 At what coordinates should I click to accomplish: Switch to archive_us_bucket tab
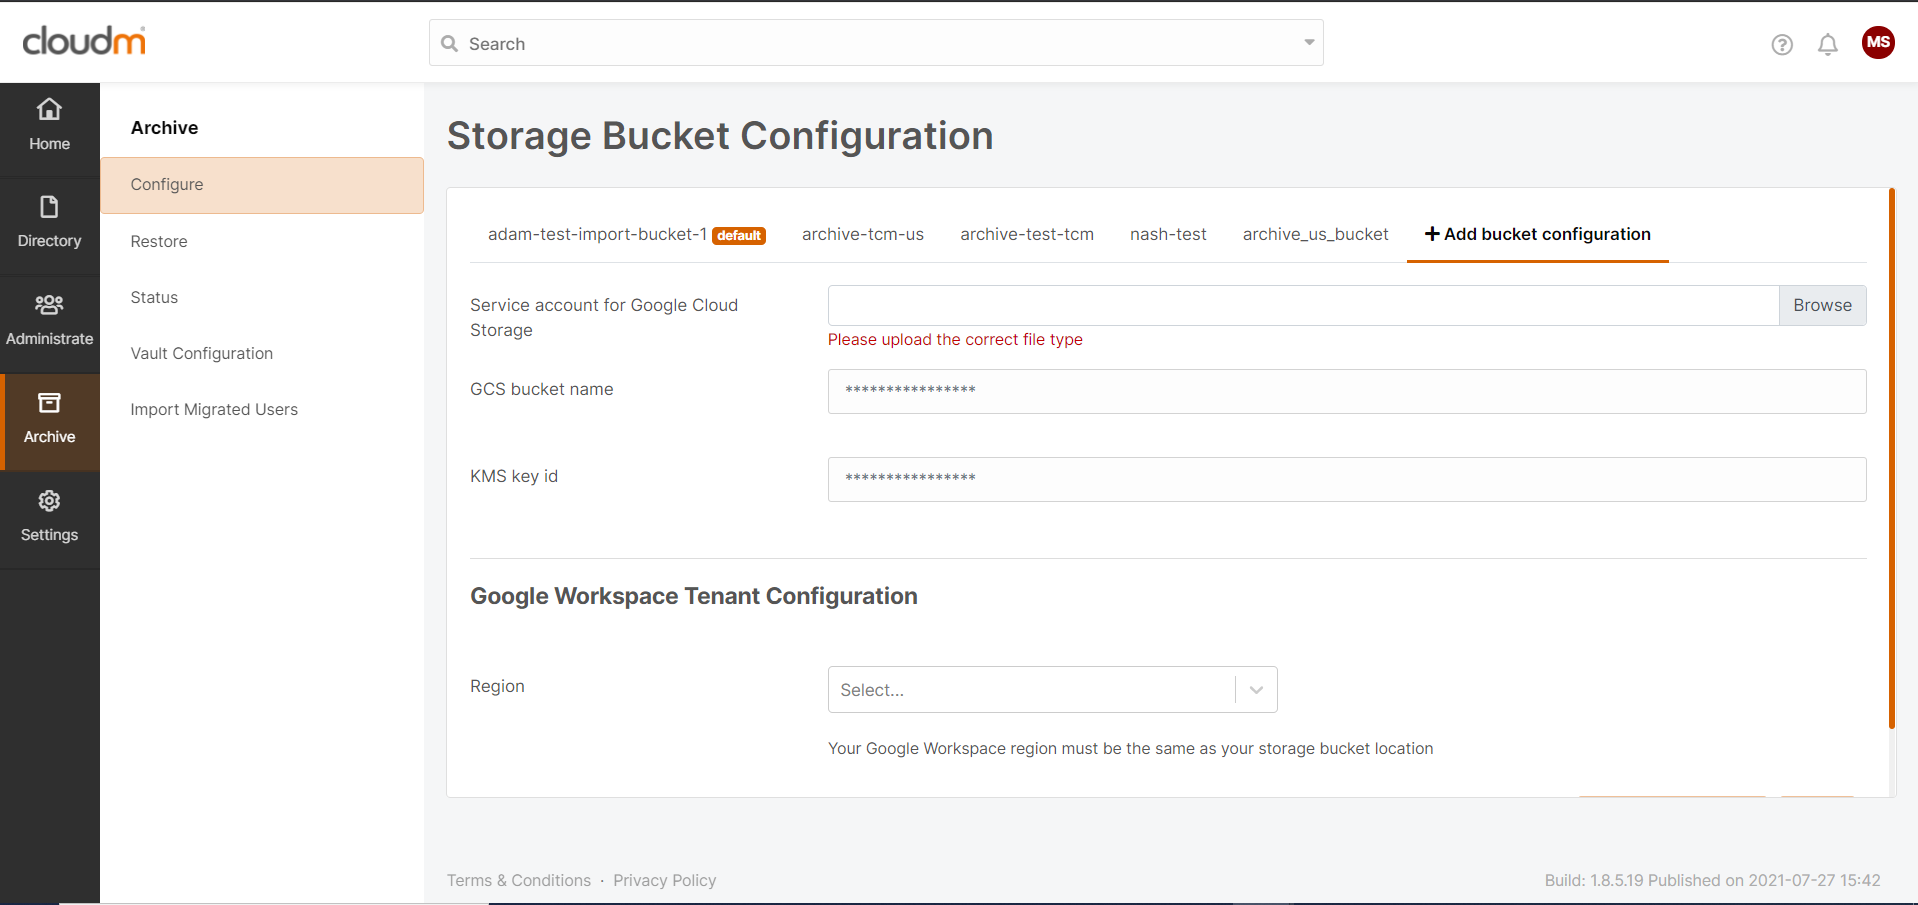(x=1315, y=234)
